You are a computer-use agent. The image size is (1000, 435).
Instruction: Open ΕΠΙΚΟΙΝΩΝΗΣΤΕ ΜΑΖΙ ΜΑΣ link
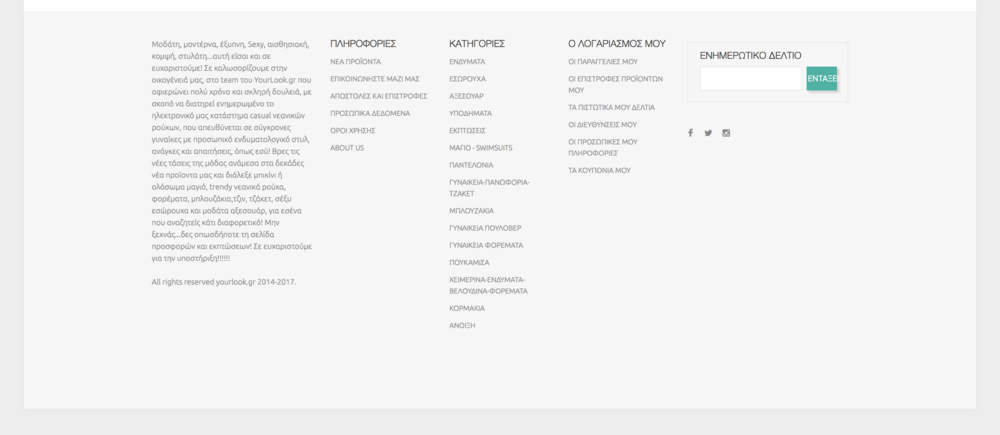(374, 79)
